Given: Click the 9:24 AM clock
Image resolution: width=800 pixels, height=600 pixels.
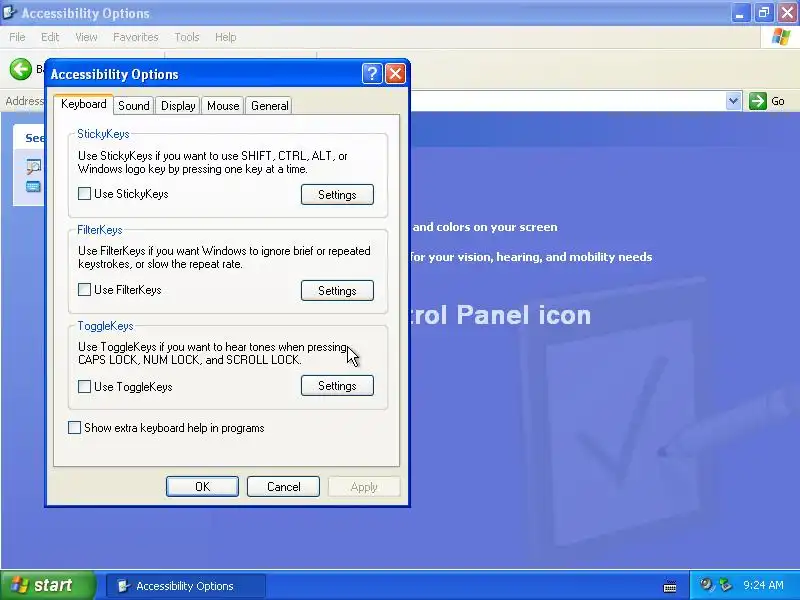Looking at the screenshot, I should (x=763, y=585).
